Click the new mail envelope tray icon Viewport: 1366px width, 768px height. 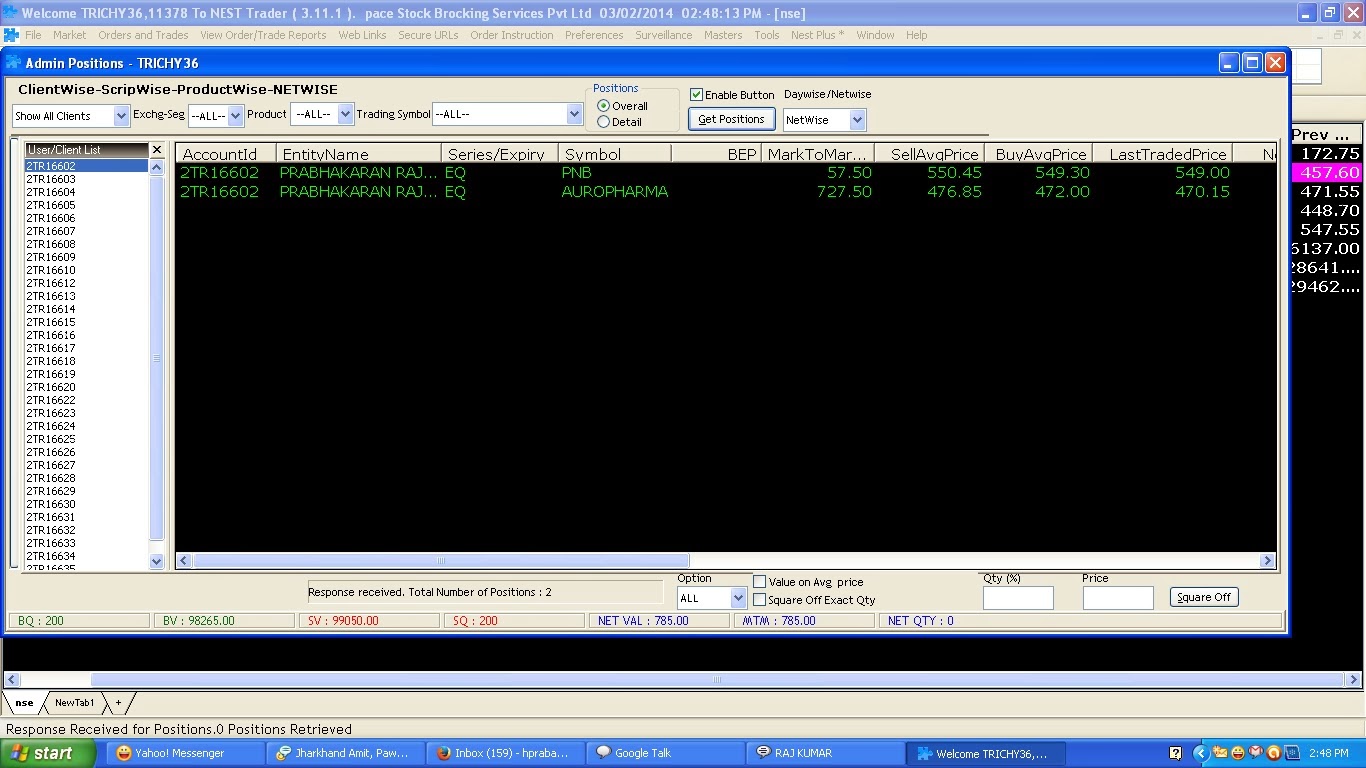click(1219, 753)
